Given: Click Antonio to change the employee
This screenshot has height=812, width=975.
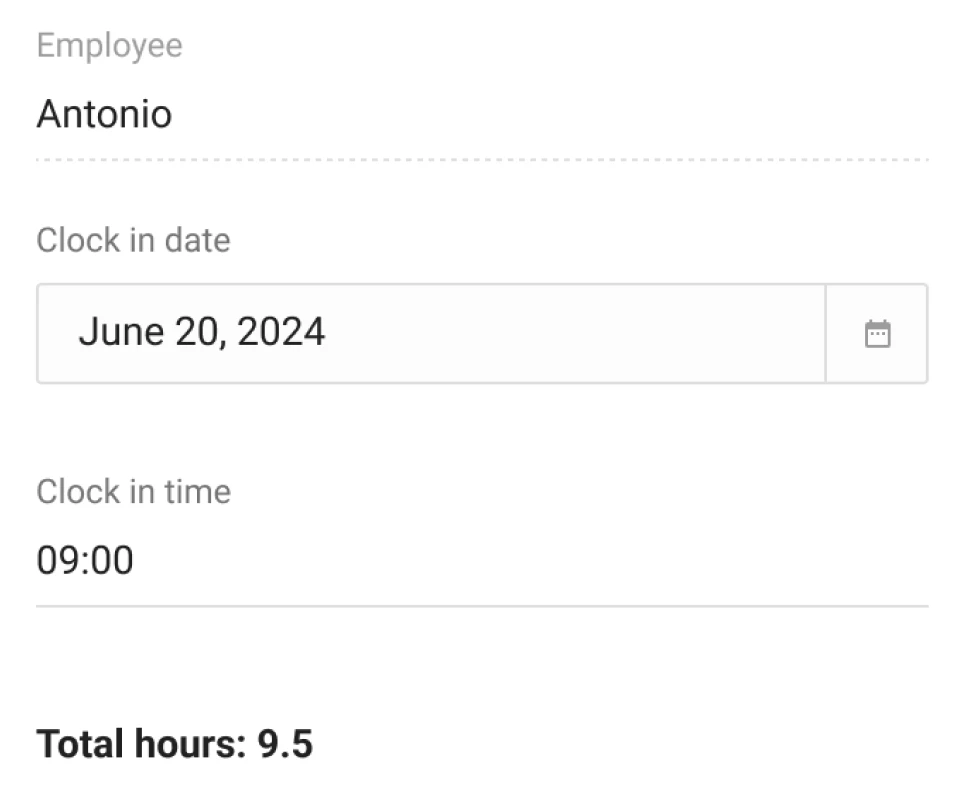Looking at the screenshot, I should (104, 114).
